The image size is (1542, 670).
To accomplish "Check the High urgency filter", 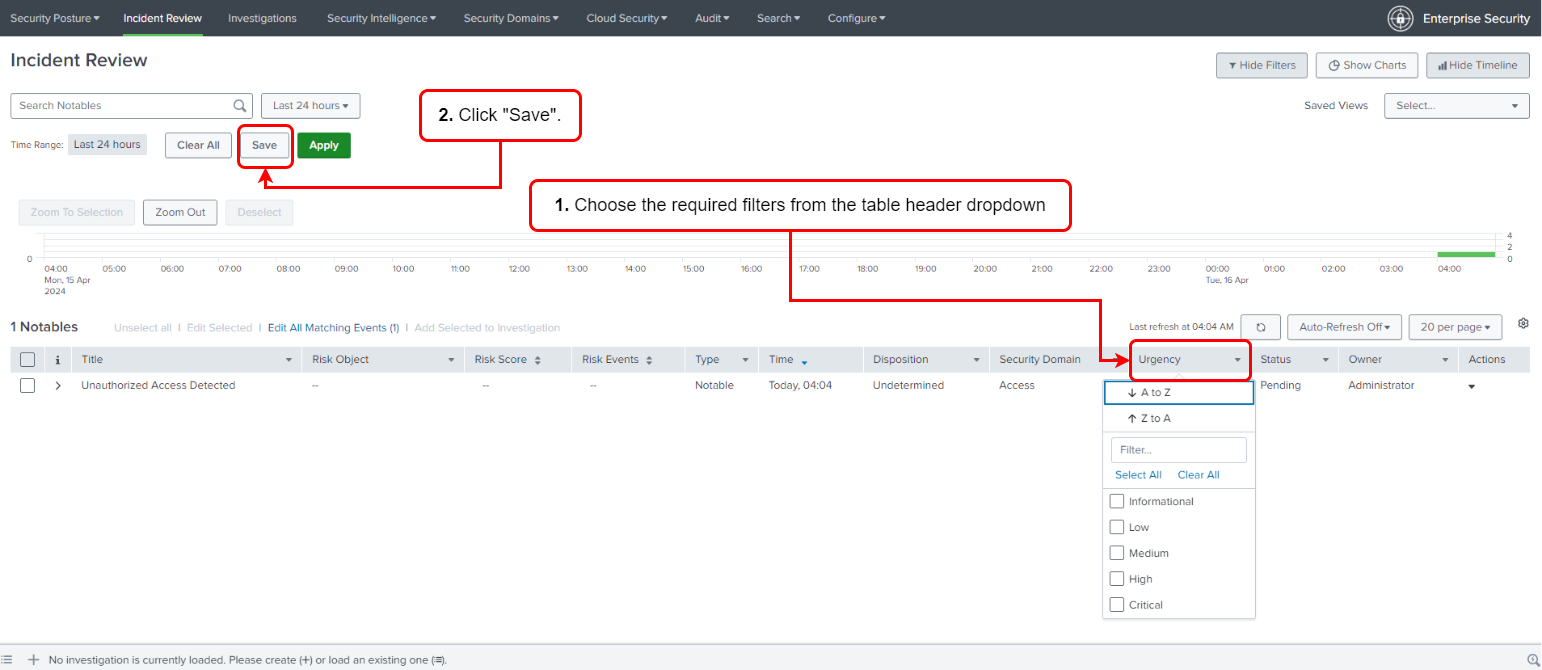I will point(1117,578).
